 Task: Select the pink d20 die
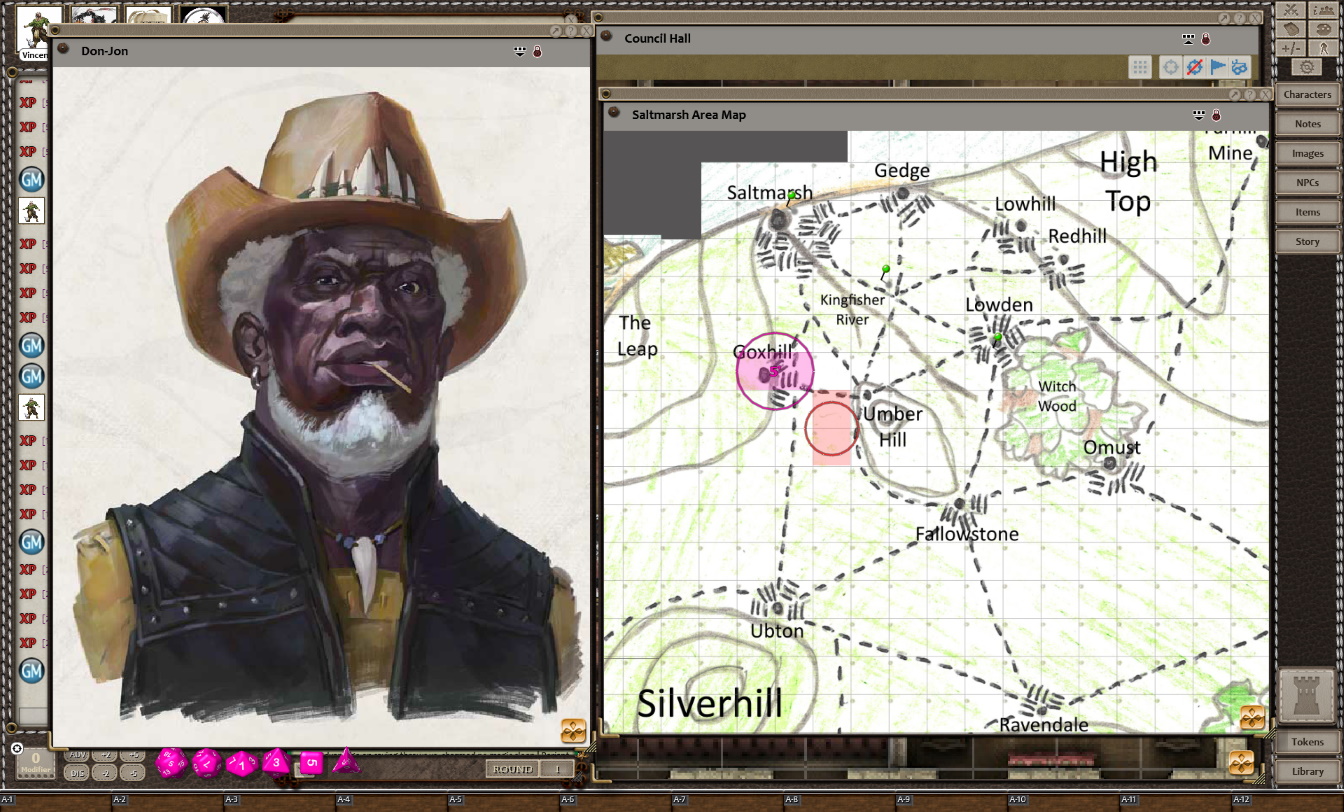click(171, 763)
